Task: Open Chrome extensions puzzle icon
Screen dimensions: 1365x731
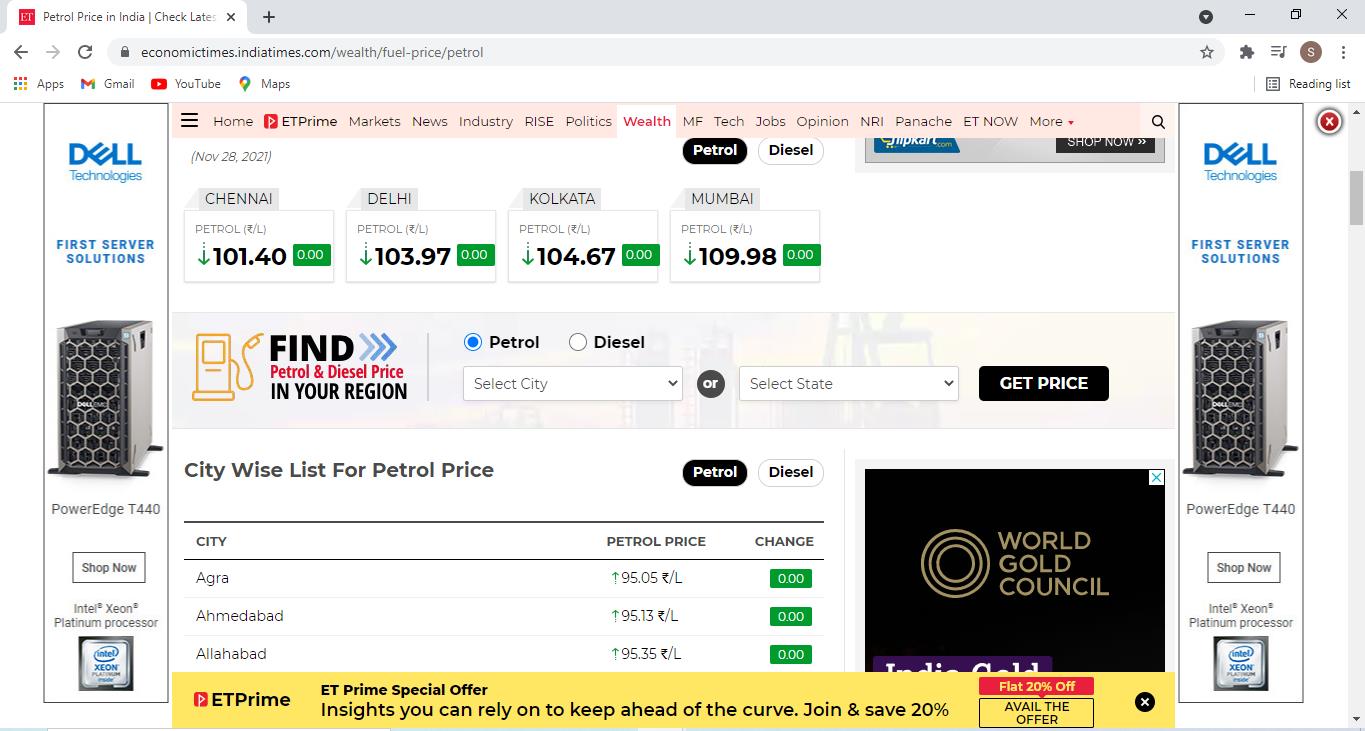Action: pos(1246,52)
